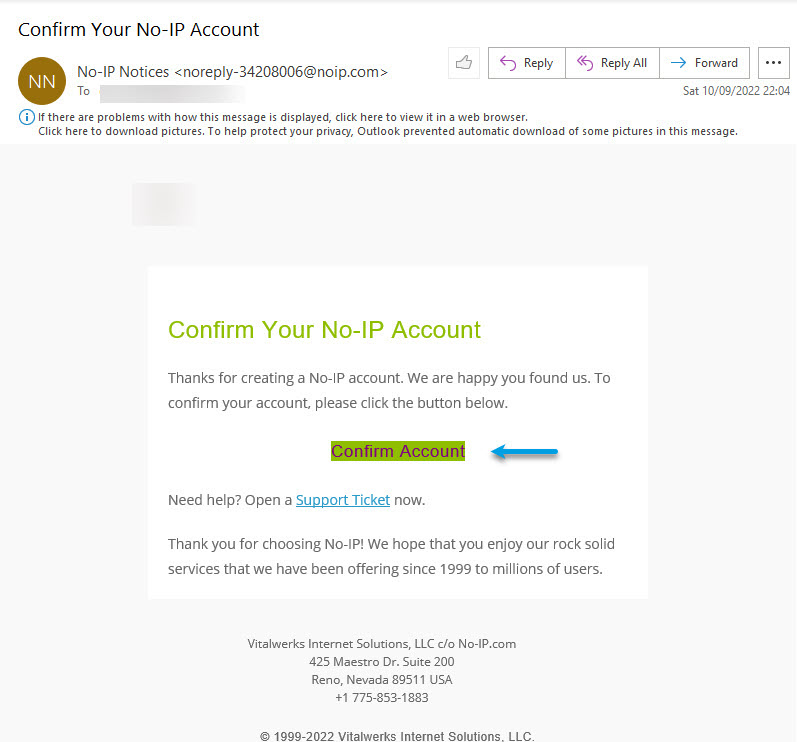Forward this email message
The width and height of the screenshot is (797, 742).
[704, 63]
